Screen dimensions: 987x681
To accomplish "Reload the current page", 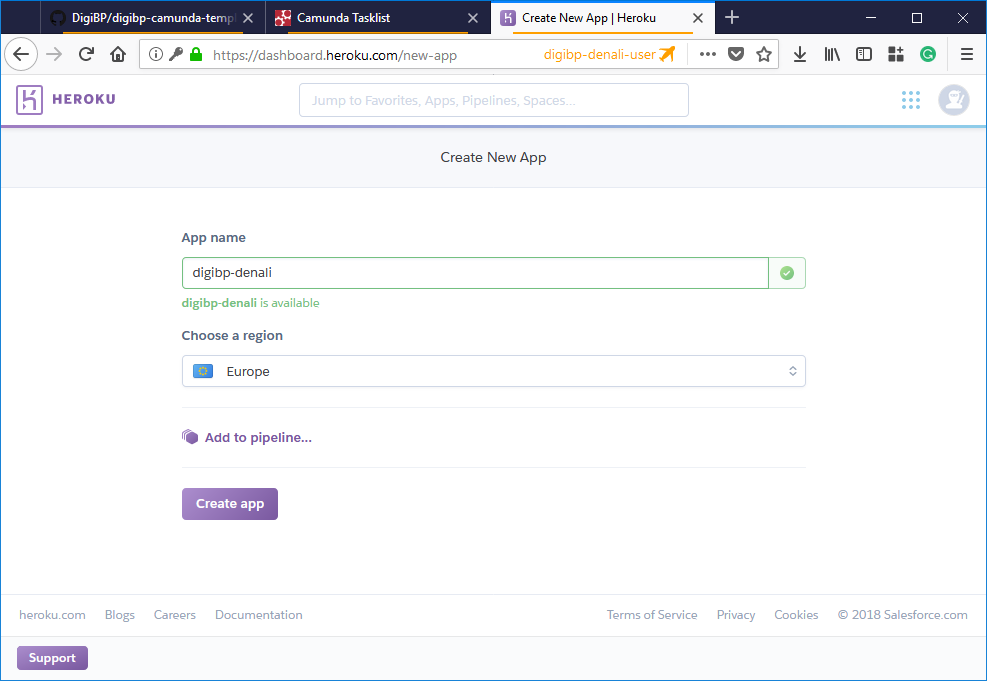I will click(x=86, y=55).
